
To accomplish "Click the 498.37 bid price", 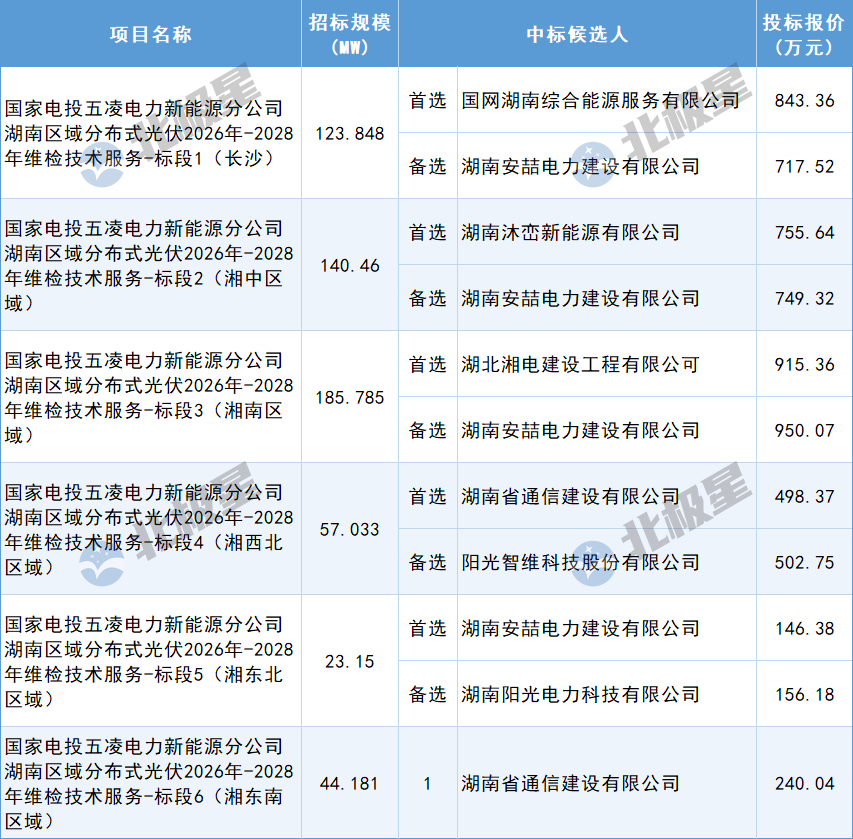I will coord(805,496).
